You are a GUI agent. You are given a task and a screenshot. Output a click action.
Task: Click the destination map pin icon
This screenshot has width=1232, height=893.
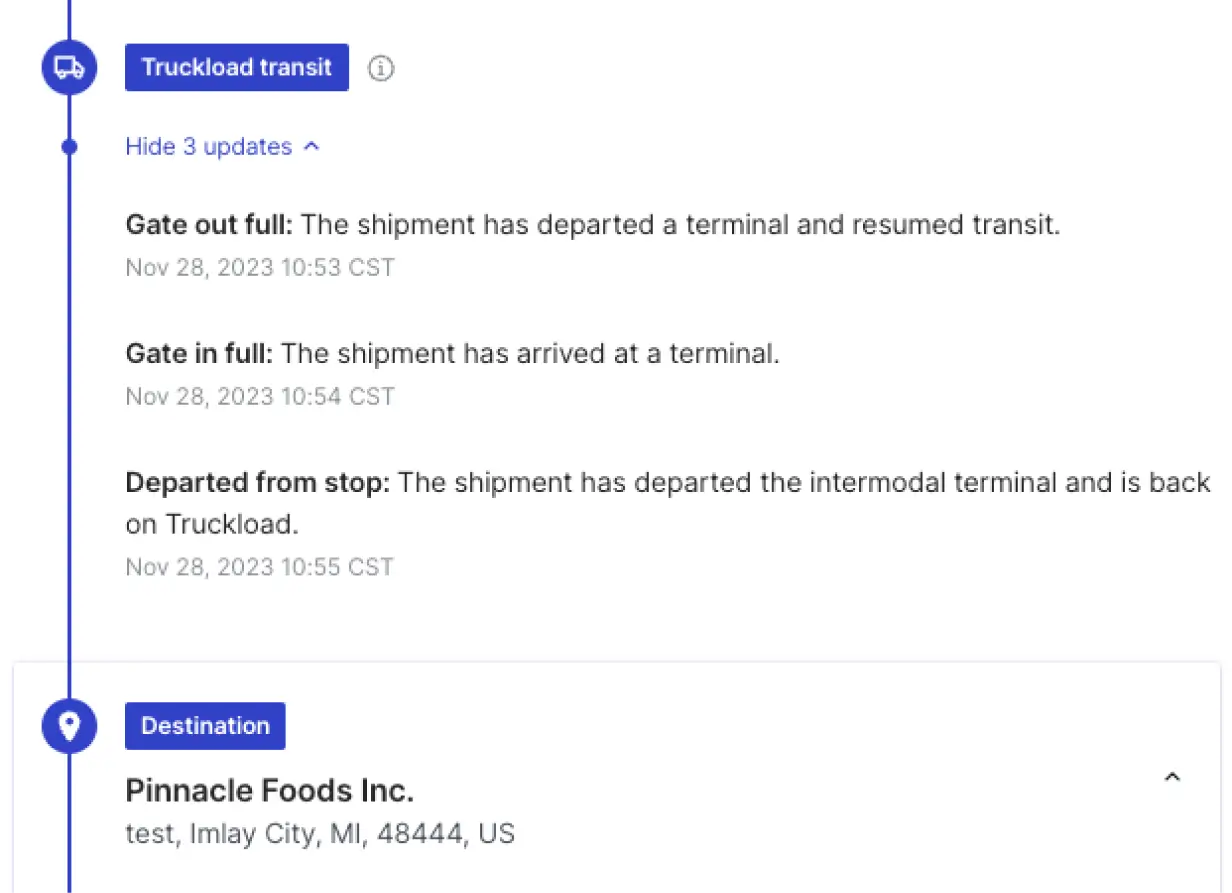coord(69,726)
